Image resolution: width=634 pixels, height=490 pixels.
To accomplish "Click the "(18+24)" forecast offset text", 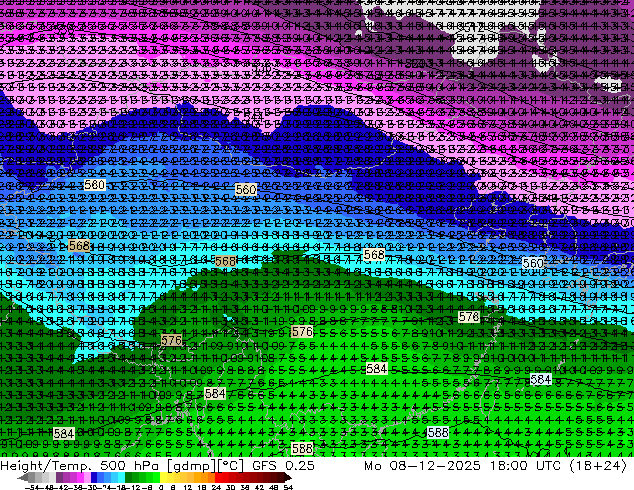I will pyautogui.click(x=598, y=466).
